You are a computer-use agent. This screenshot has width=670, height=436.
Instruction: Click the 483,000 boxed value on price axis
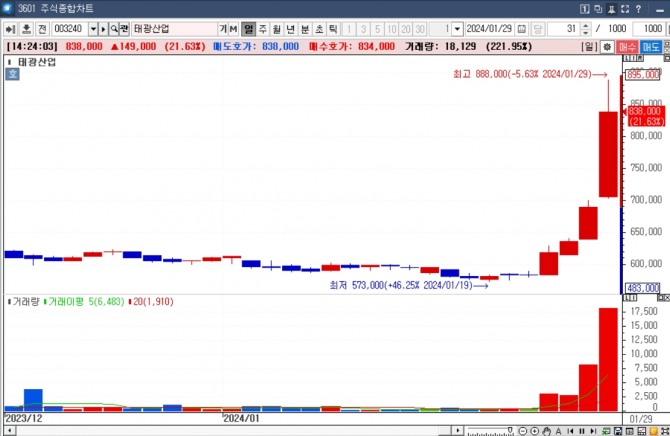pyautogui.click(x=644, y=288)
